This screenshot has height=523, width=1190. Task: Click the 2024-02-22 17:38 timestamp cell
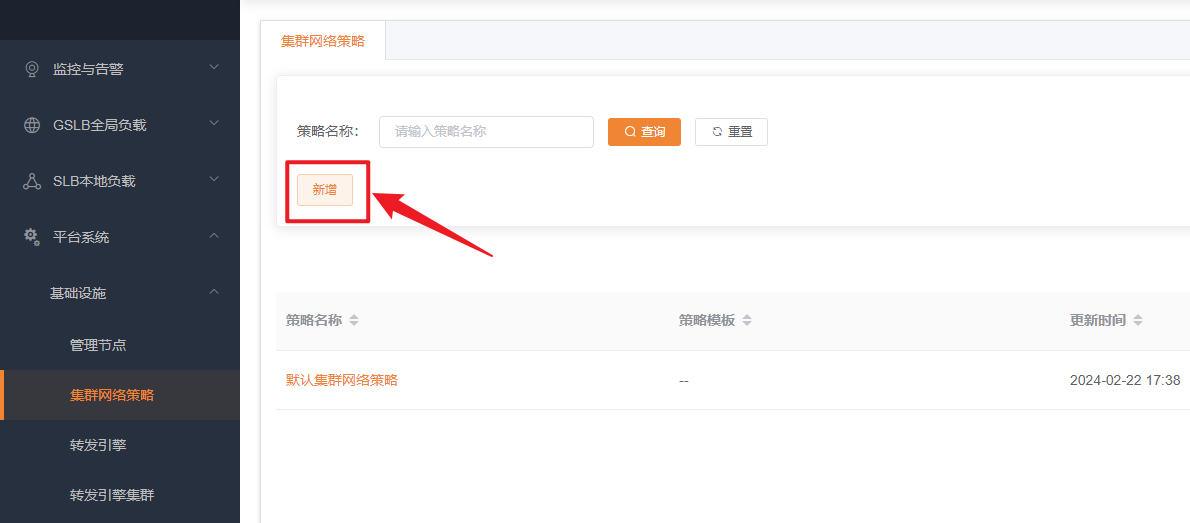click(1125, 380)
